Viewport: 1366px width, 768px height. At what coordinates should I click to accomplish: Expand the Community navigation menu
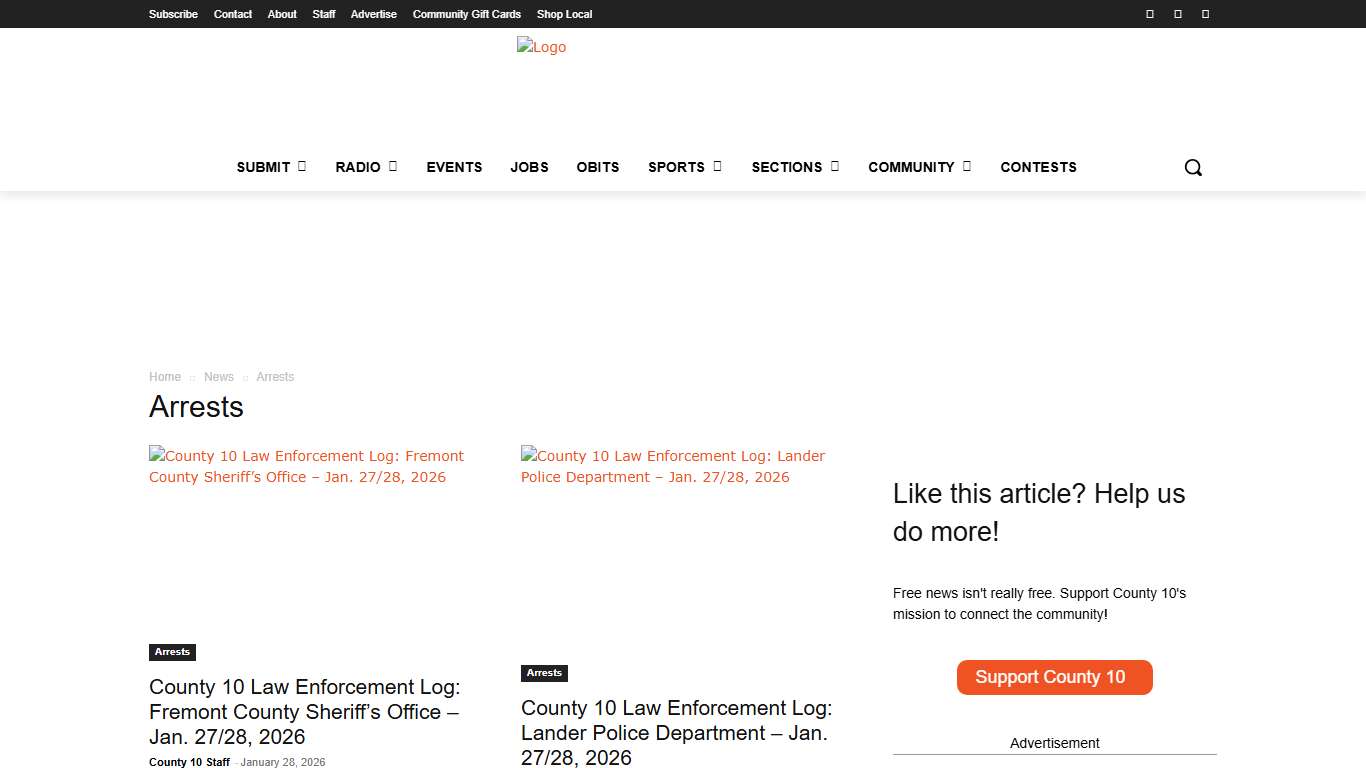pyautogui.click(x=919, y=167)
